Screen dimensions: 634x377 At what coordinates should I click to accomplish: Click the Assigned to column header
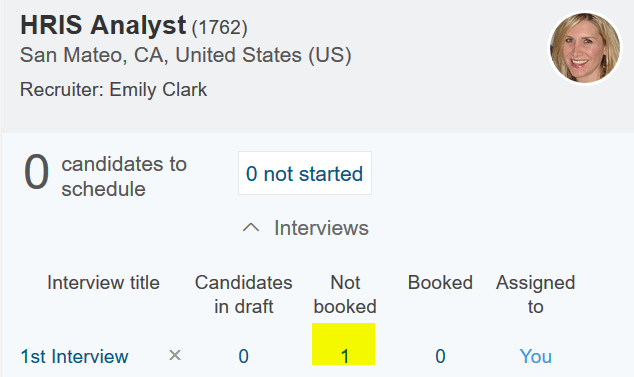click(535, 294)
